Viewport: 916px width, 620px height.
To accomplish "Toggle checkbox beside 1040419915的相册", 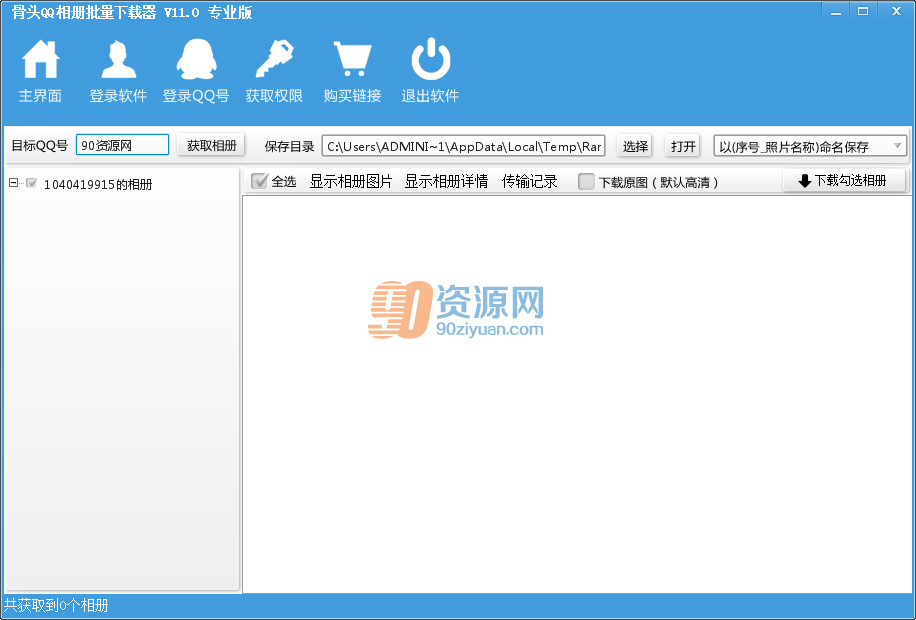I will click(32, 183).
